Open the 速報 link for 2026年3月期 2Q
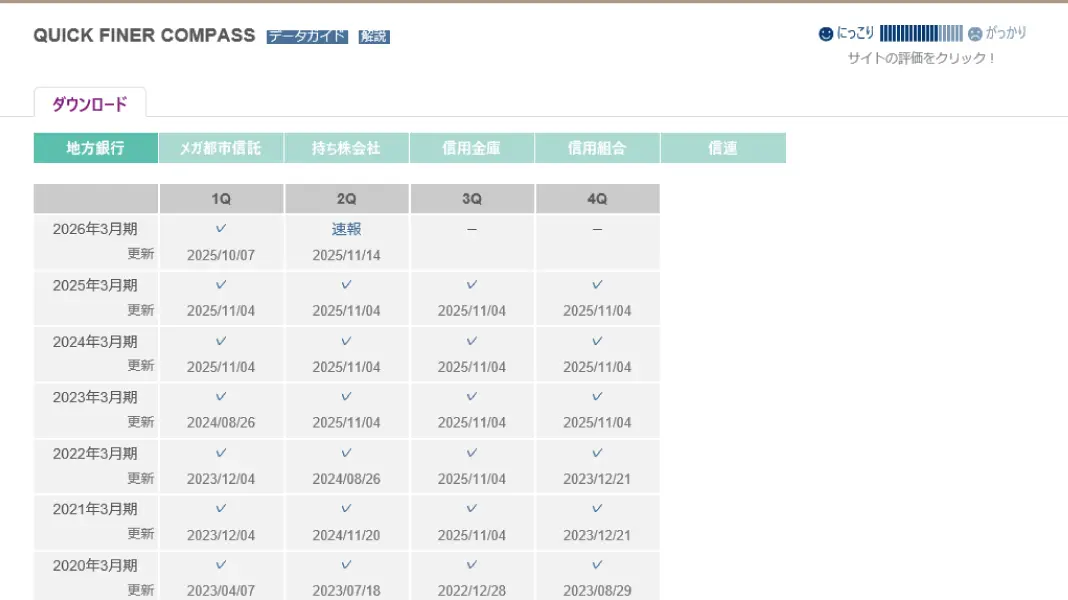1068x600 pixels. click(346, 230)
